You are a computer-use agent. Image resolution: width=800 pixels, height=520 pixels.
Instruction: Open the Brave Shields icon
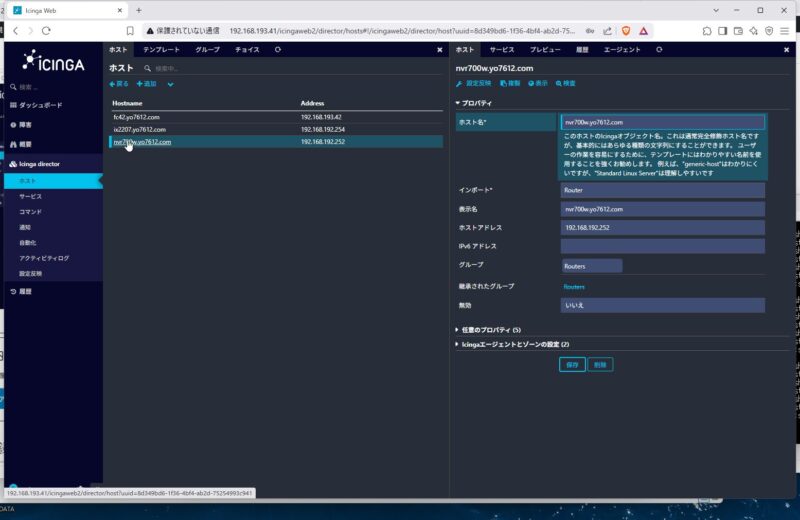[x=626, y=31]
